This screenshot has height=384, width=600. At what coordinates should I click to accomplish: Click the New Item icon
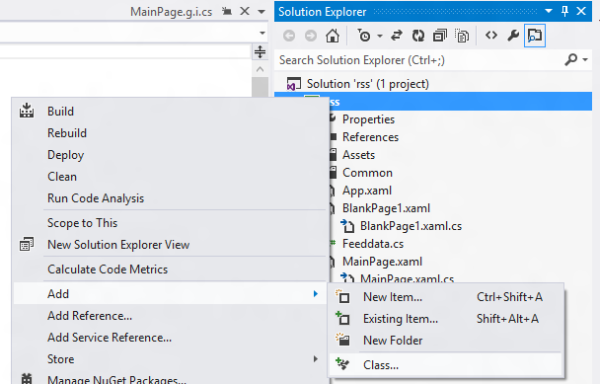coord(343,296)
